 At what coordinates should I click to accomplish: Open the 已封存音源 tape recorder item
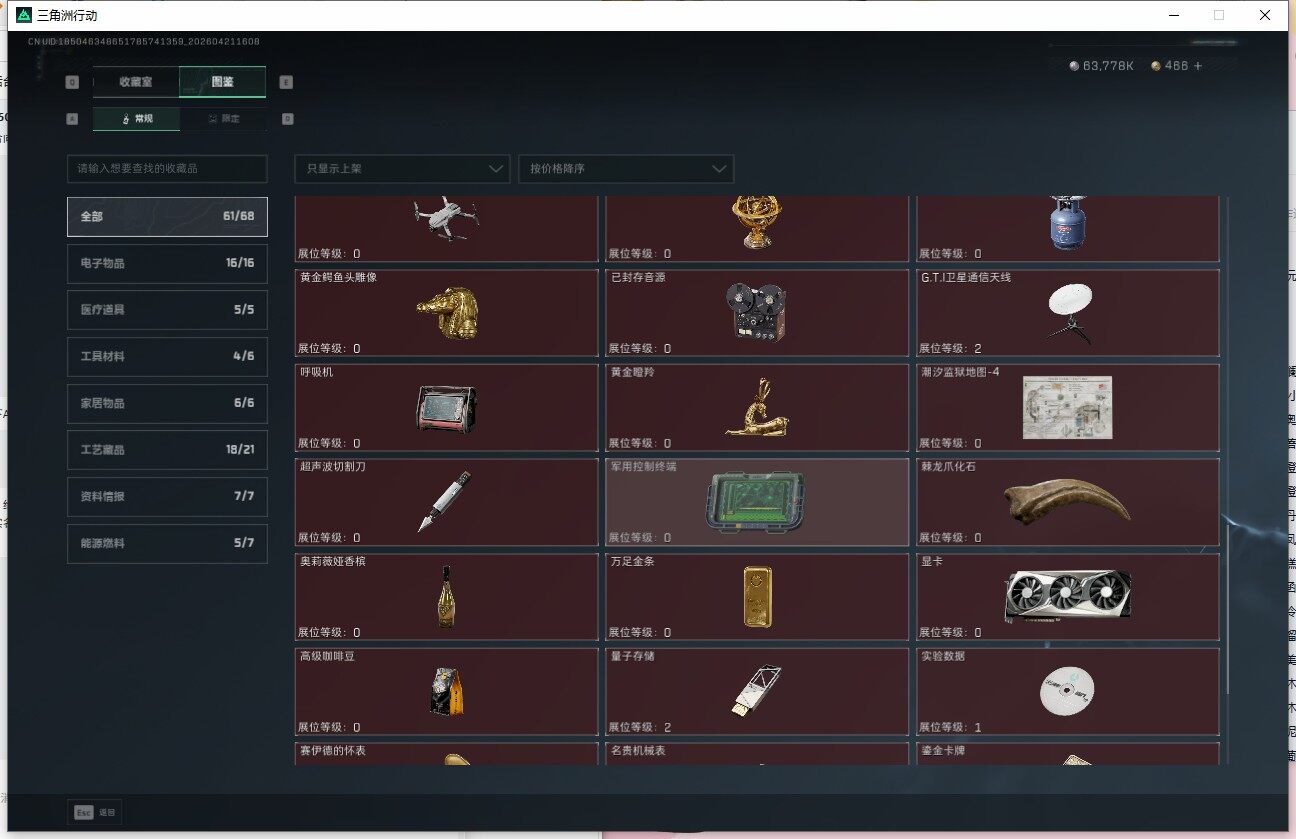tap(757, 313)
